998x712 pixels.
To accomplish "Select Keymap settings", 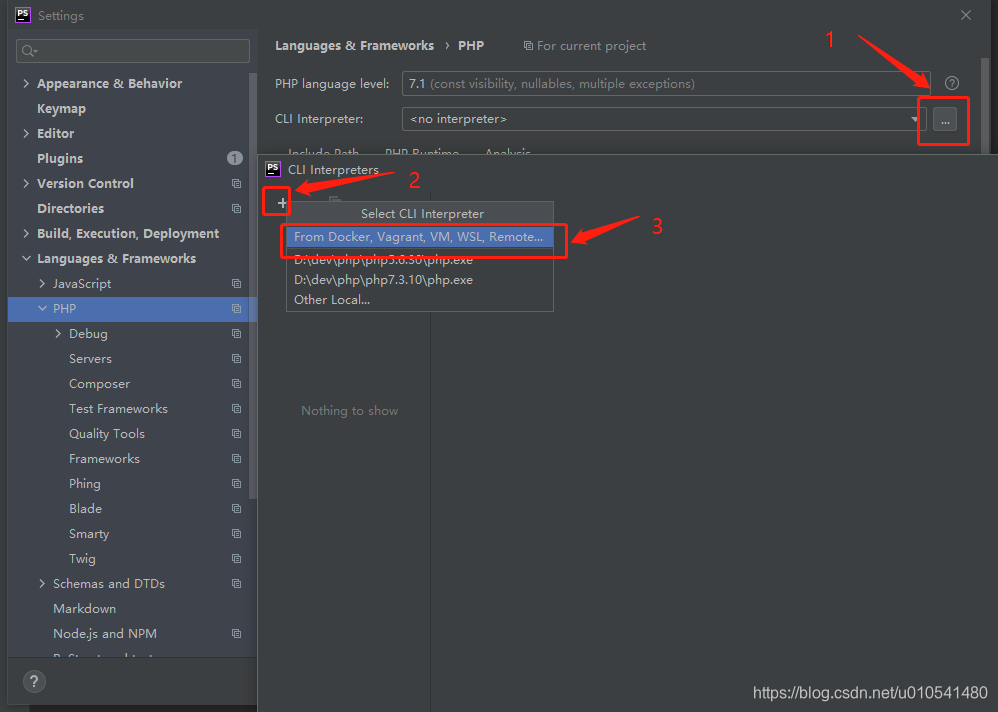I will 61,109.
